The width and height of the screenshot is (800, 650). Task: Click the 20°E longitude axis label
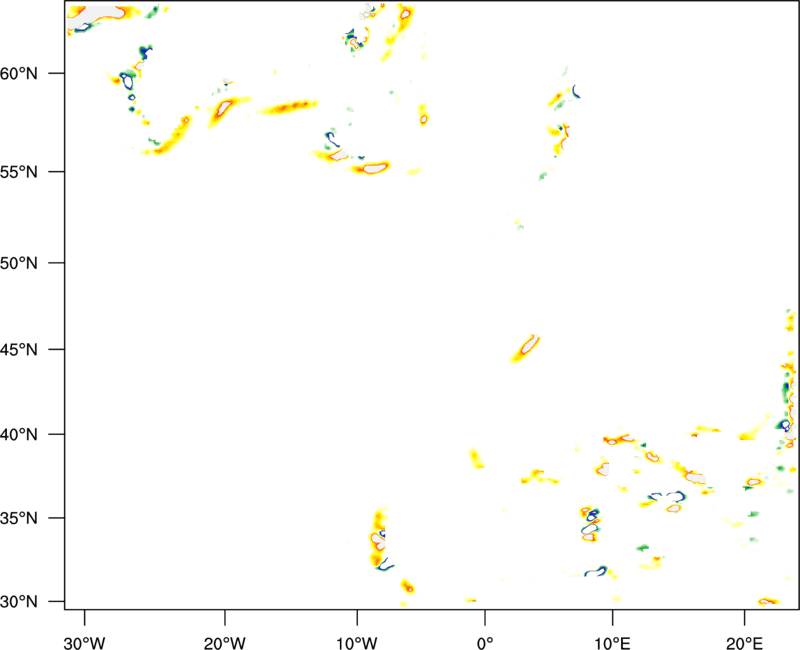pyautogui.click(x=744, y=643)
